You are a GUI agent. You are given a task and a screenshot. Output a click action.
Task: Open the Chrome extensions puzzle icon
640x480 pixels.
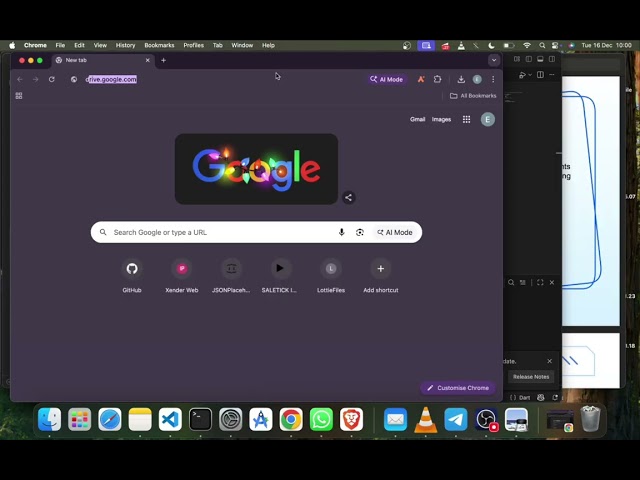437,79
